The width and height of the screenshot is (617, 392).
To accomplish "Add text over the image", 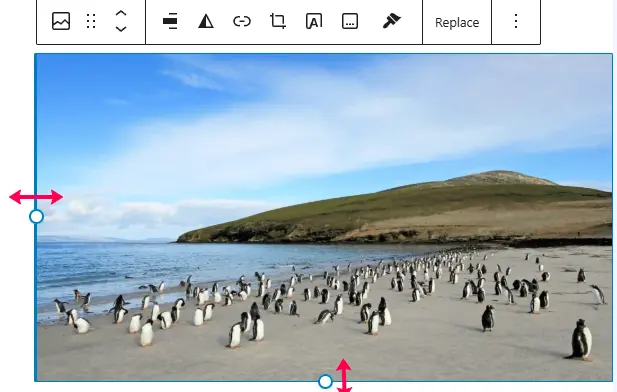I will coord(314,21).
